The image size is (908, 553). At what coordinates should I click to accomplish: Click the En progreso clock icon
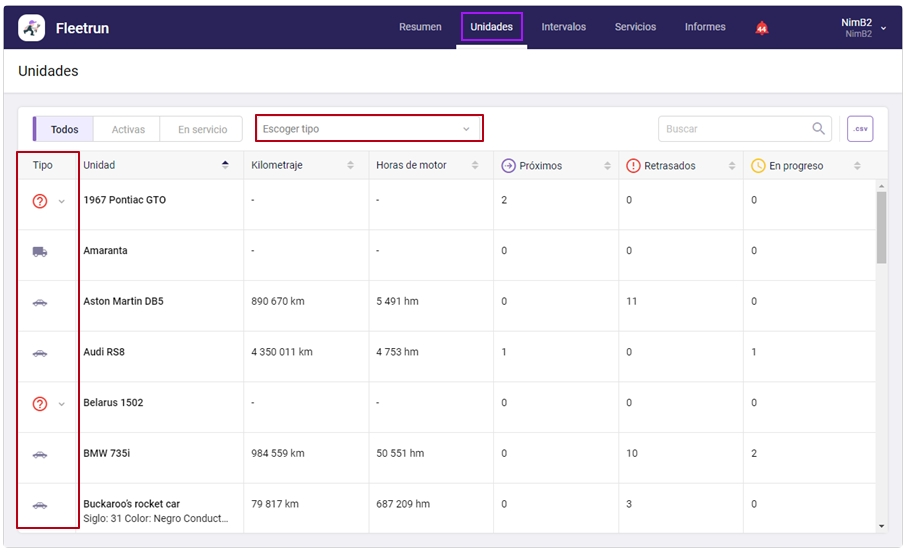point(757,166)
